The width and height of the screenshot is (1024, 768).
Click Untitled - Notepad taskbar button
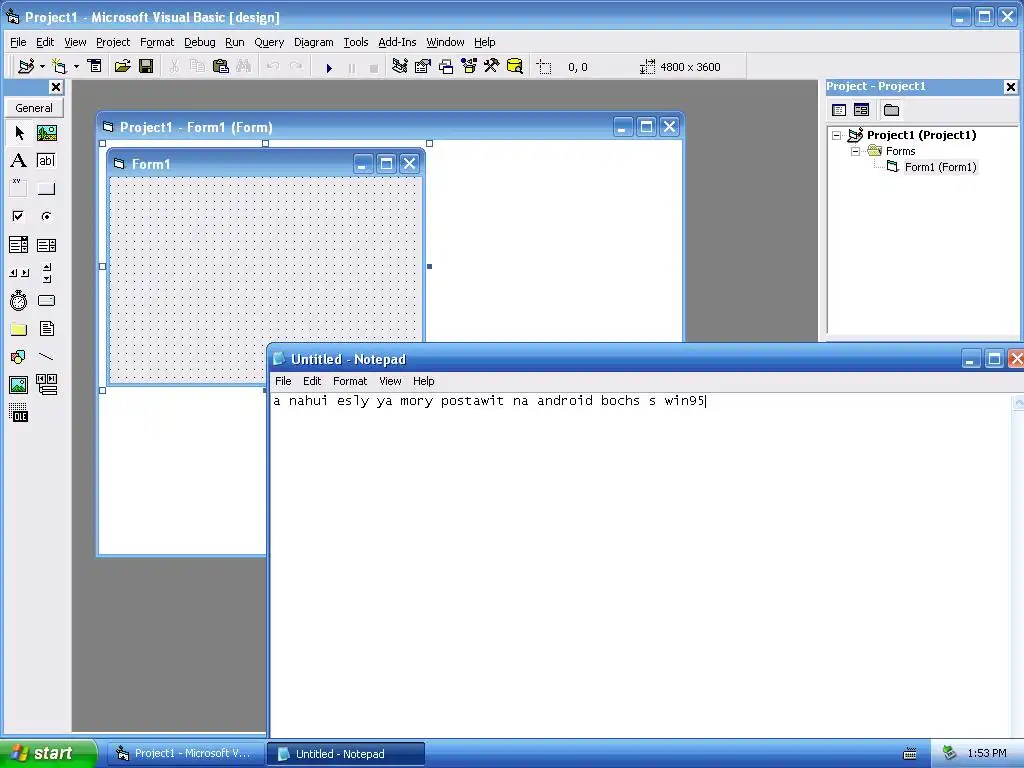[x=346, y=753]
